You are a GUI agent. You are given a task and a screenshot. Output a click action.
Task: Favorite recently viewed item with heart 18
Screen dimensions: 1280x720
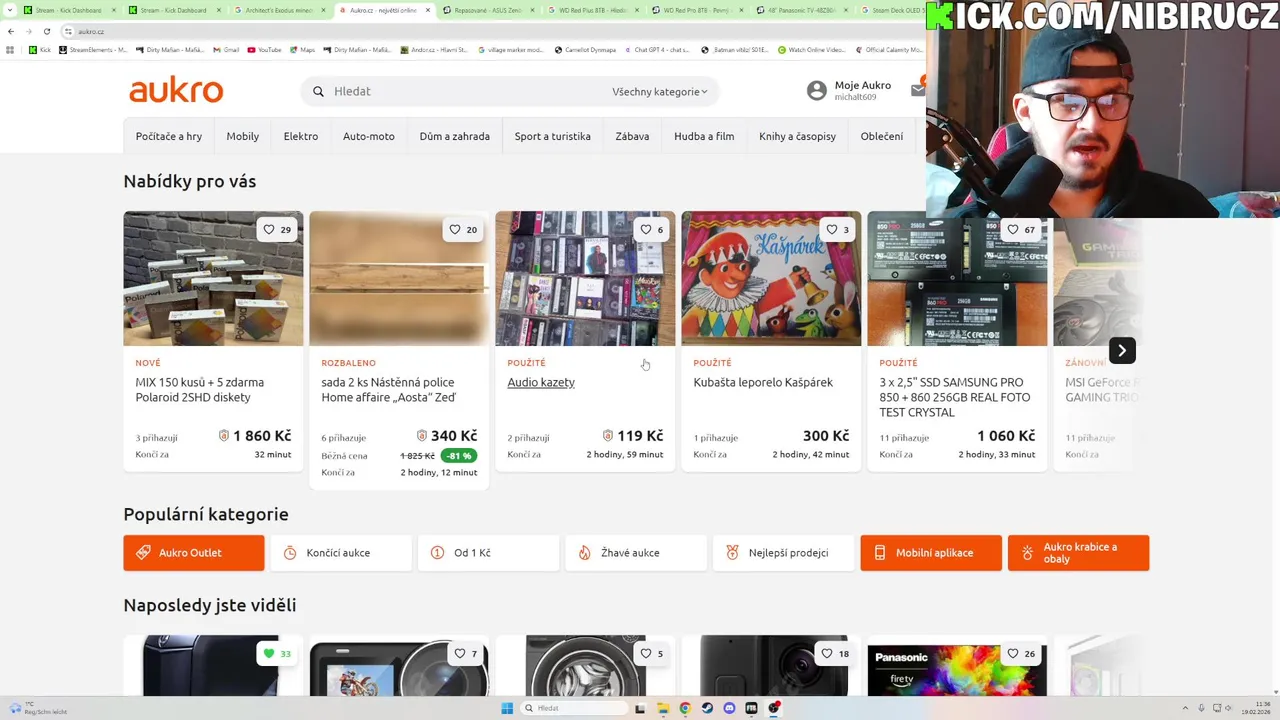835,654
